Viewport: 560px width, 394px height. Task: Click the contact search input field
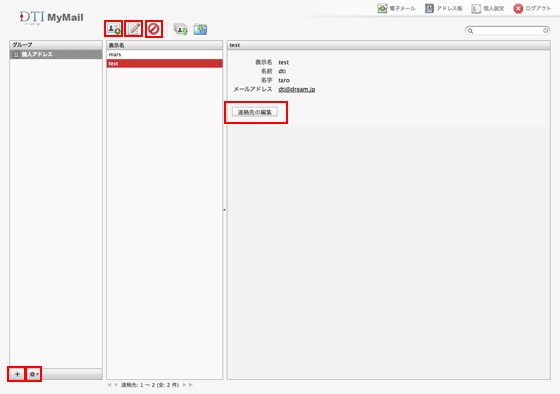[x=508, y=31]
